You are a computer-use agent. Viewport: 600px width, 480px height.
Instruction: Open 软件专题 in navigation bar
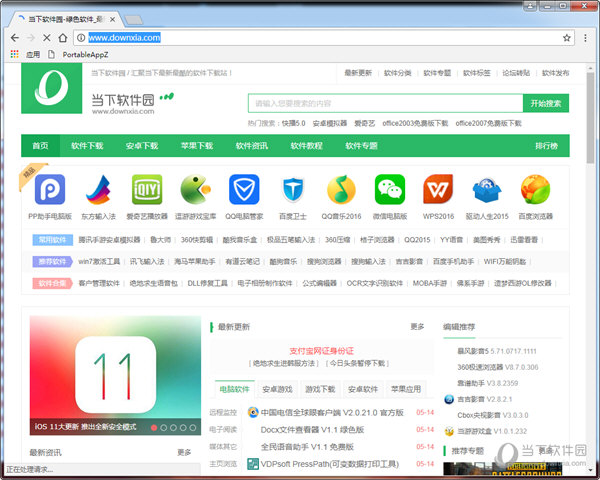point(362,146)
